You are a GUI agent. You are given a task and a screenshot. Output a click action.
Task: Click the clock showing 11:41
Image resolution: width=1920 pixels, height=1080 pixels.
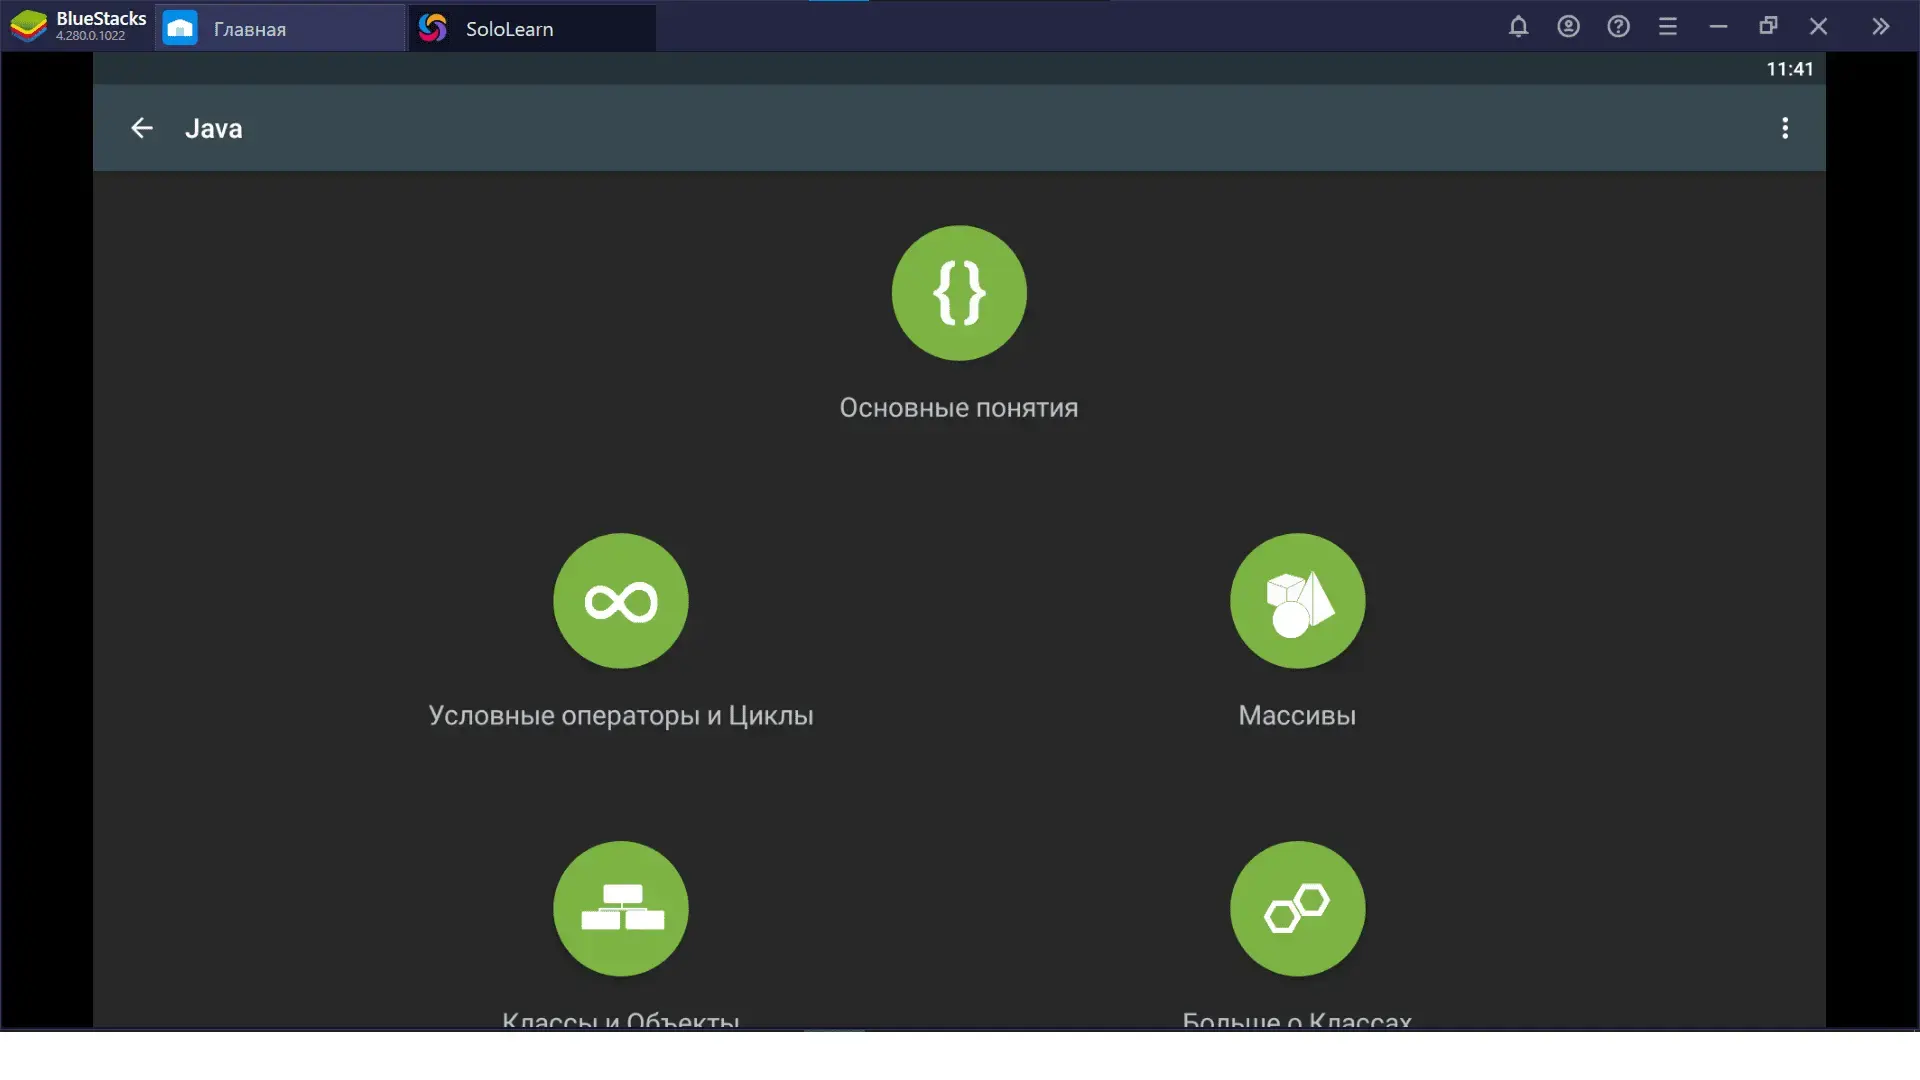[x=1789, y=69]
